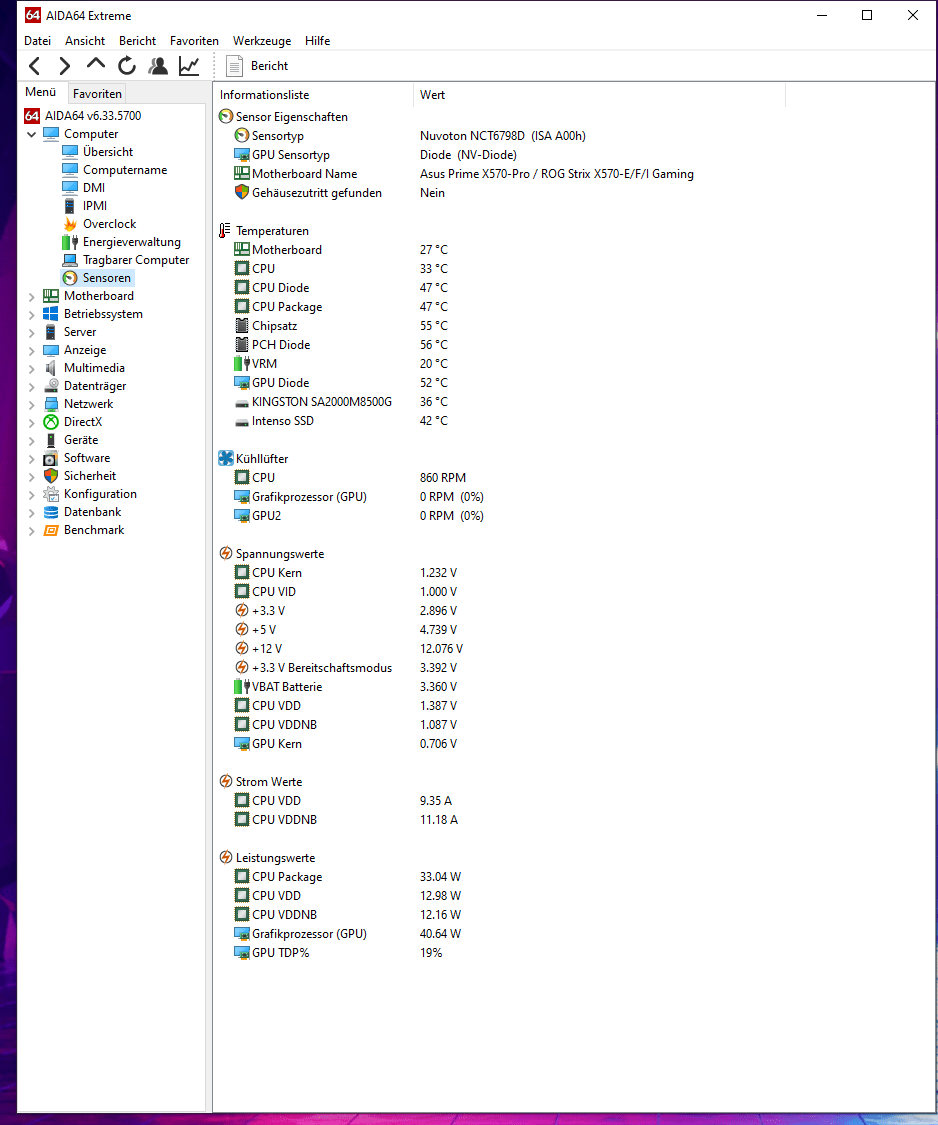Switch to the Menü tab
The width and height of the screenshot is (938, 1125).
tap(41, 93)
